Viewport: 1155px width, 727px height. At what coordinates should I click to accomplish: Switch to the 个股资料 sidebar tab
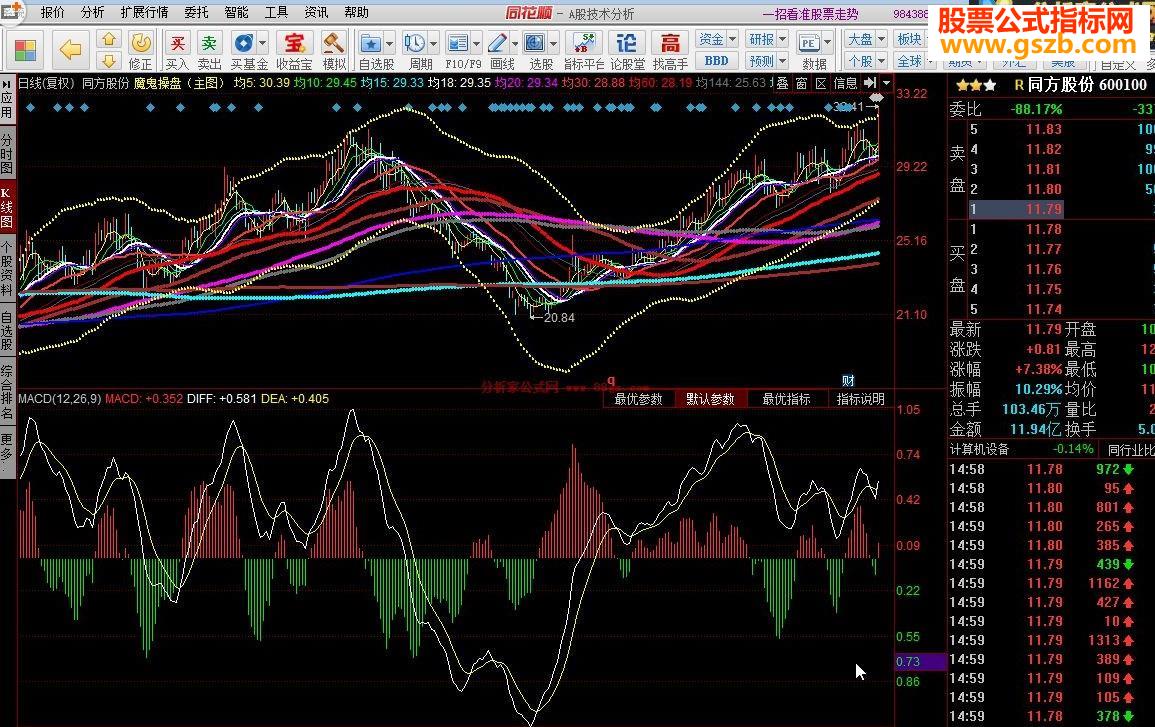pyautogui.click(x=7, y=268)
